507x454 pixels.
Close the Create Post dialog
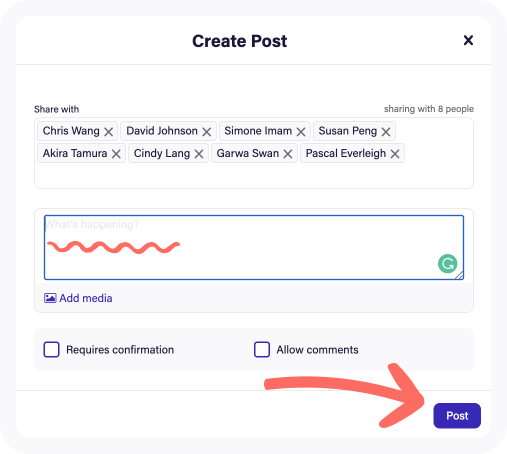[468, 40]
